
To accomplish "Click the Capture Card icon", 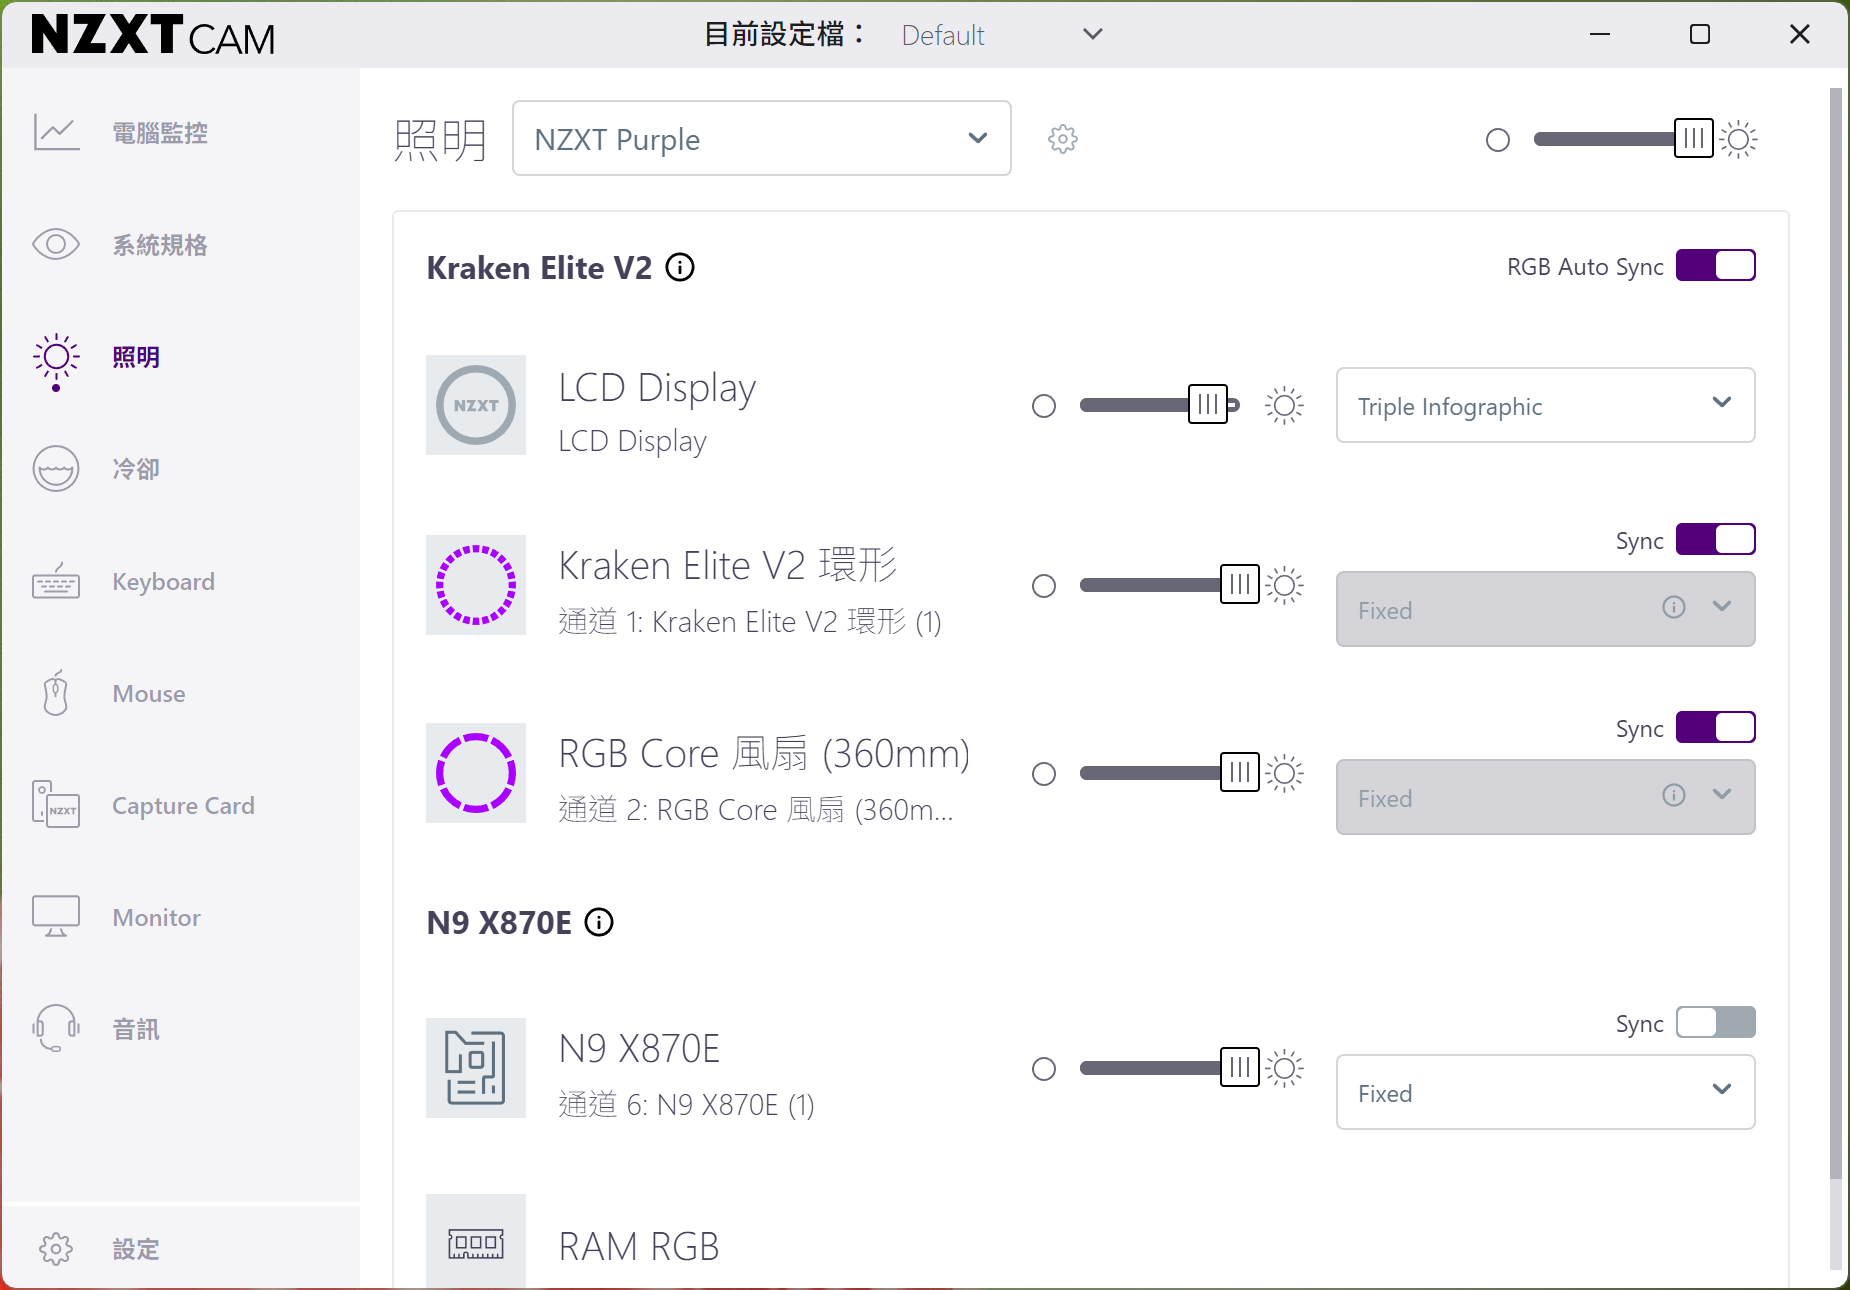I will [56, 805].
